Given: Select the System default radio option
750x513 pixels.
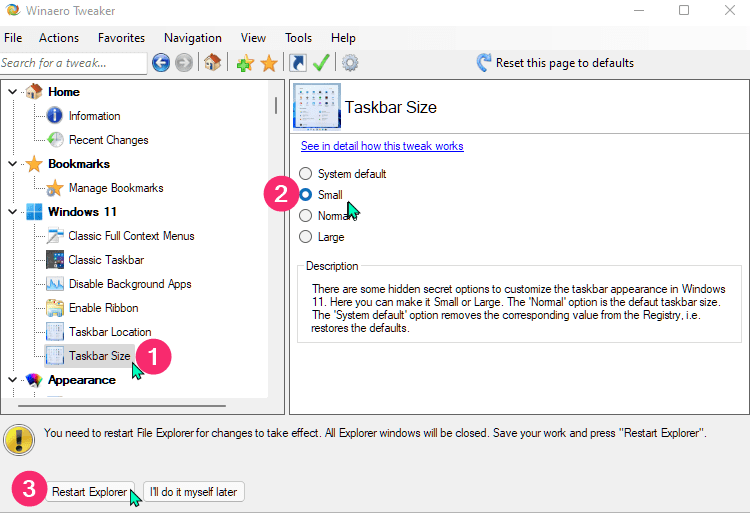Looking at the screenshot, I should (305, 173).
